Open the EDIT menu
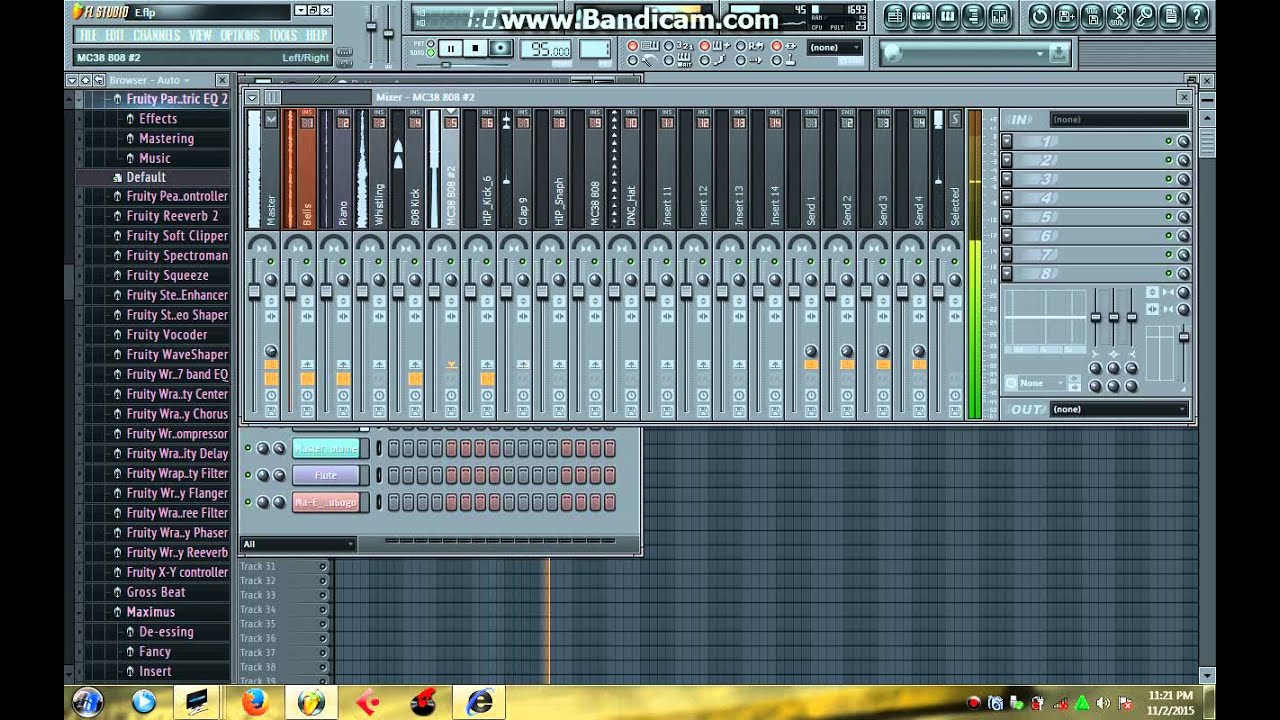Screen dimensions: 1280x720 coord(116,35)
